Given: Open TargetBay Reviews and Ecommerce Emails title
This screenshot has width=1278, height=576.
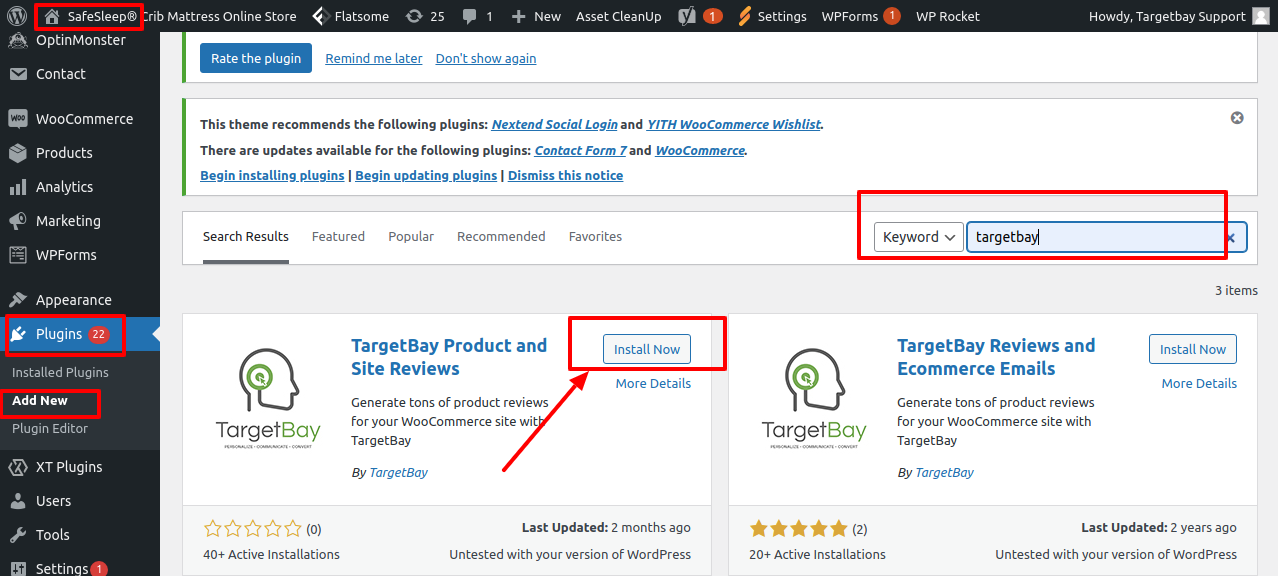Looking at the screenshot, I should click(996, 357).
